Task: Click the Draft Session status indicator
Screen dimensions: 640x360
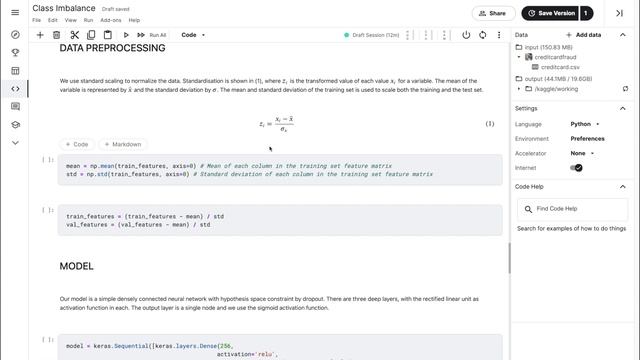Action: pyautogui.click(x=371, y=35)
